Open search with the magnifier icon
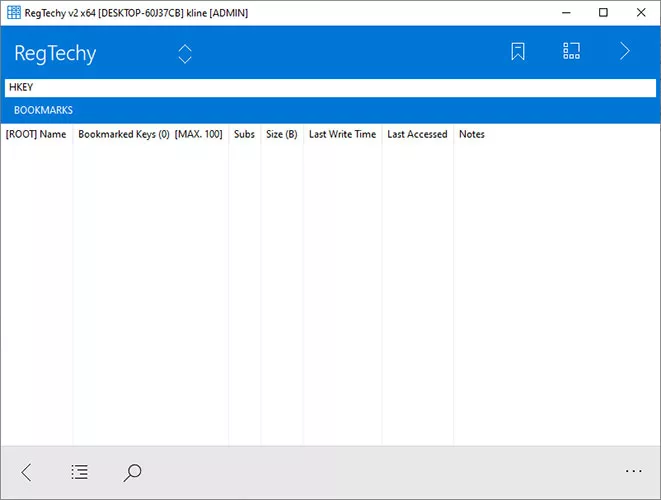The image size is (661, 500). [132, 472]
